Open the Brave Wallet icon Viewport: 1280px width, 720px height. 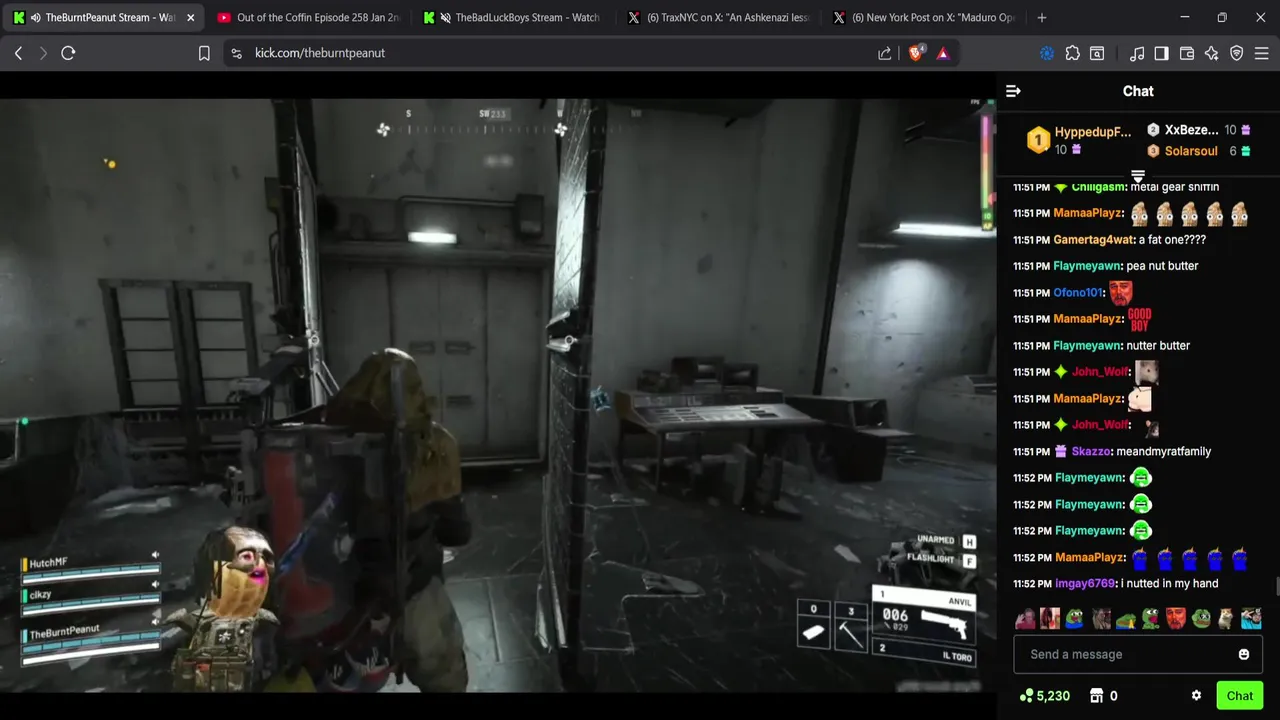point(1187,53)
